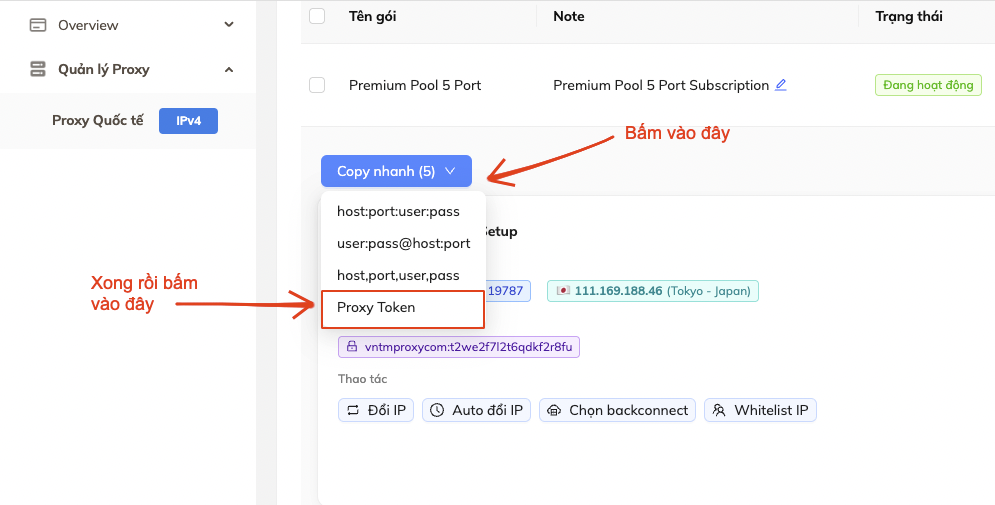Expand the Overview sidebar section chevron
This screenshot has height=505, width=995.
point(229,25)
